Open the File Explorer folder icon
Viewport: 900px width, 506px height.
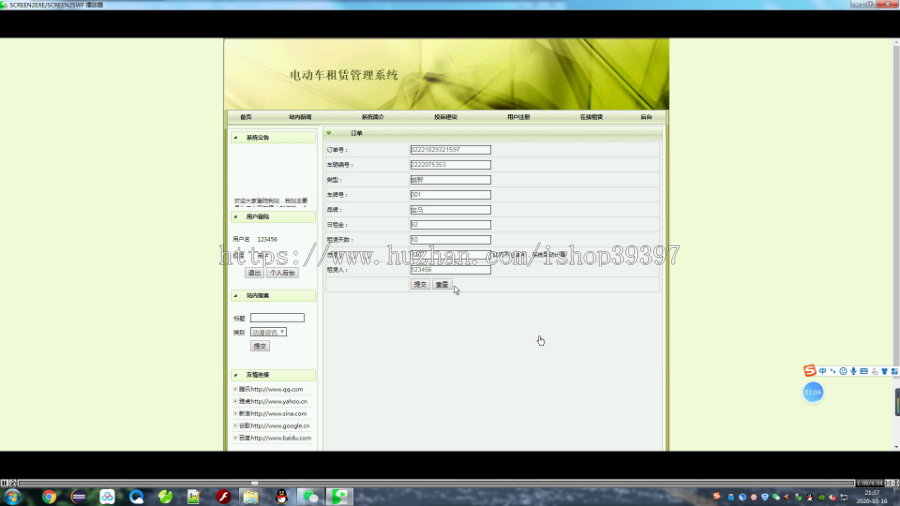point(250,496)
